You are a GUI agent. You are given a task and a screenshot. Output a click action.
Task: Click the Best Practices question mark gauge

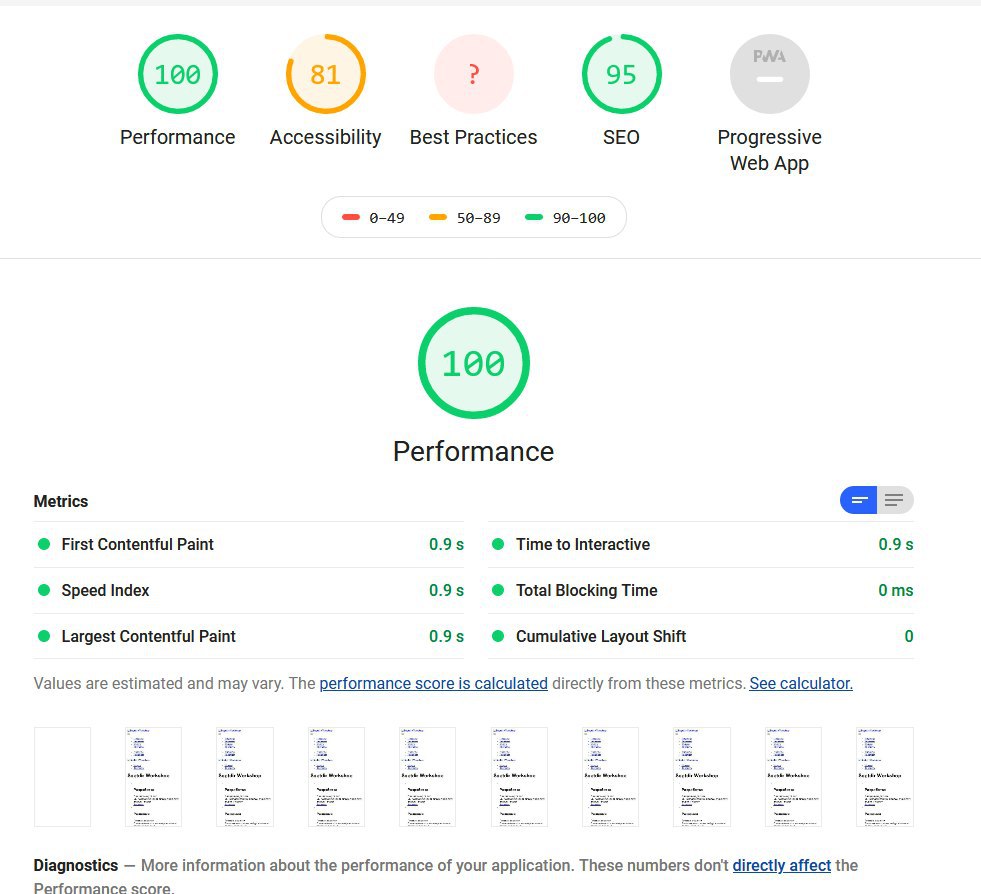(474, 74)
